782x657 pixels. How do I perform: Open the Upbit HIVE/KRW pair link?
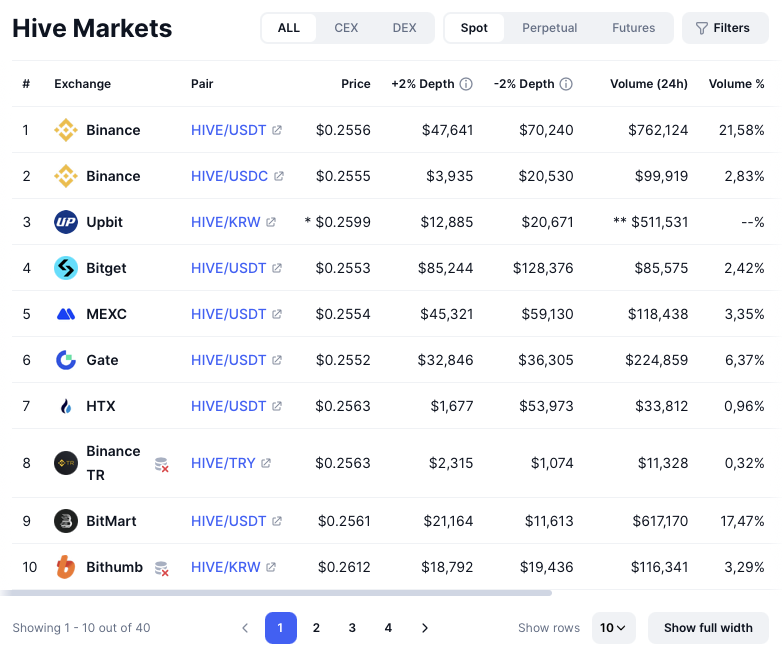tap(225, 222)
